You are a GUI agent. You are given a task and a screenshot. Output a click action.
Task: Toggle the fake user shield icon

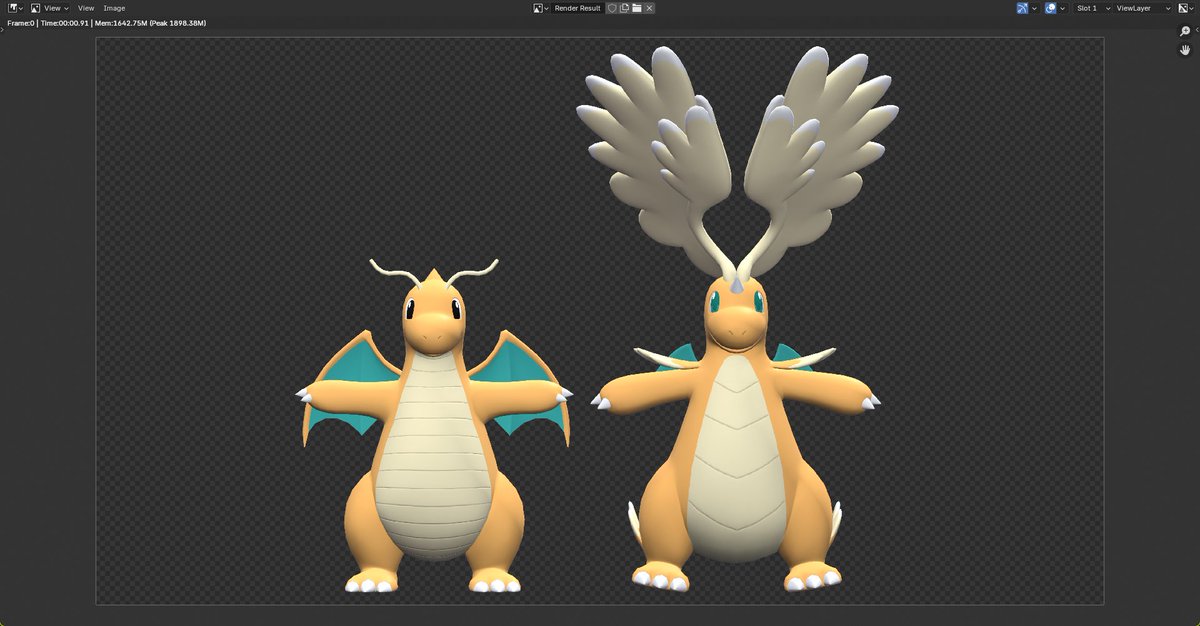612,8
